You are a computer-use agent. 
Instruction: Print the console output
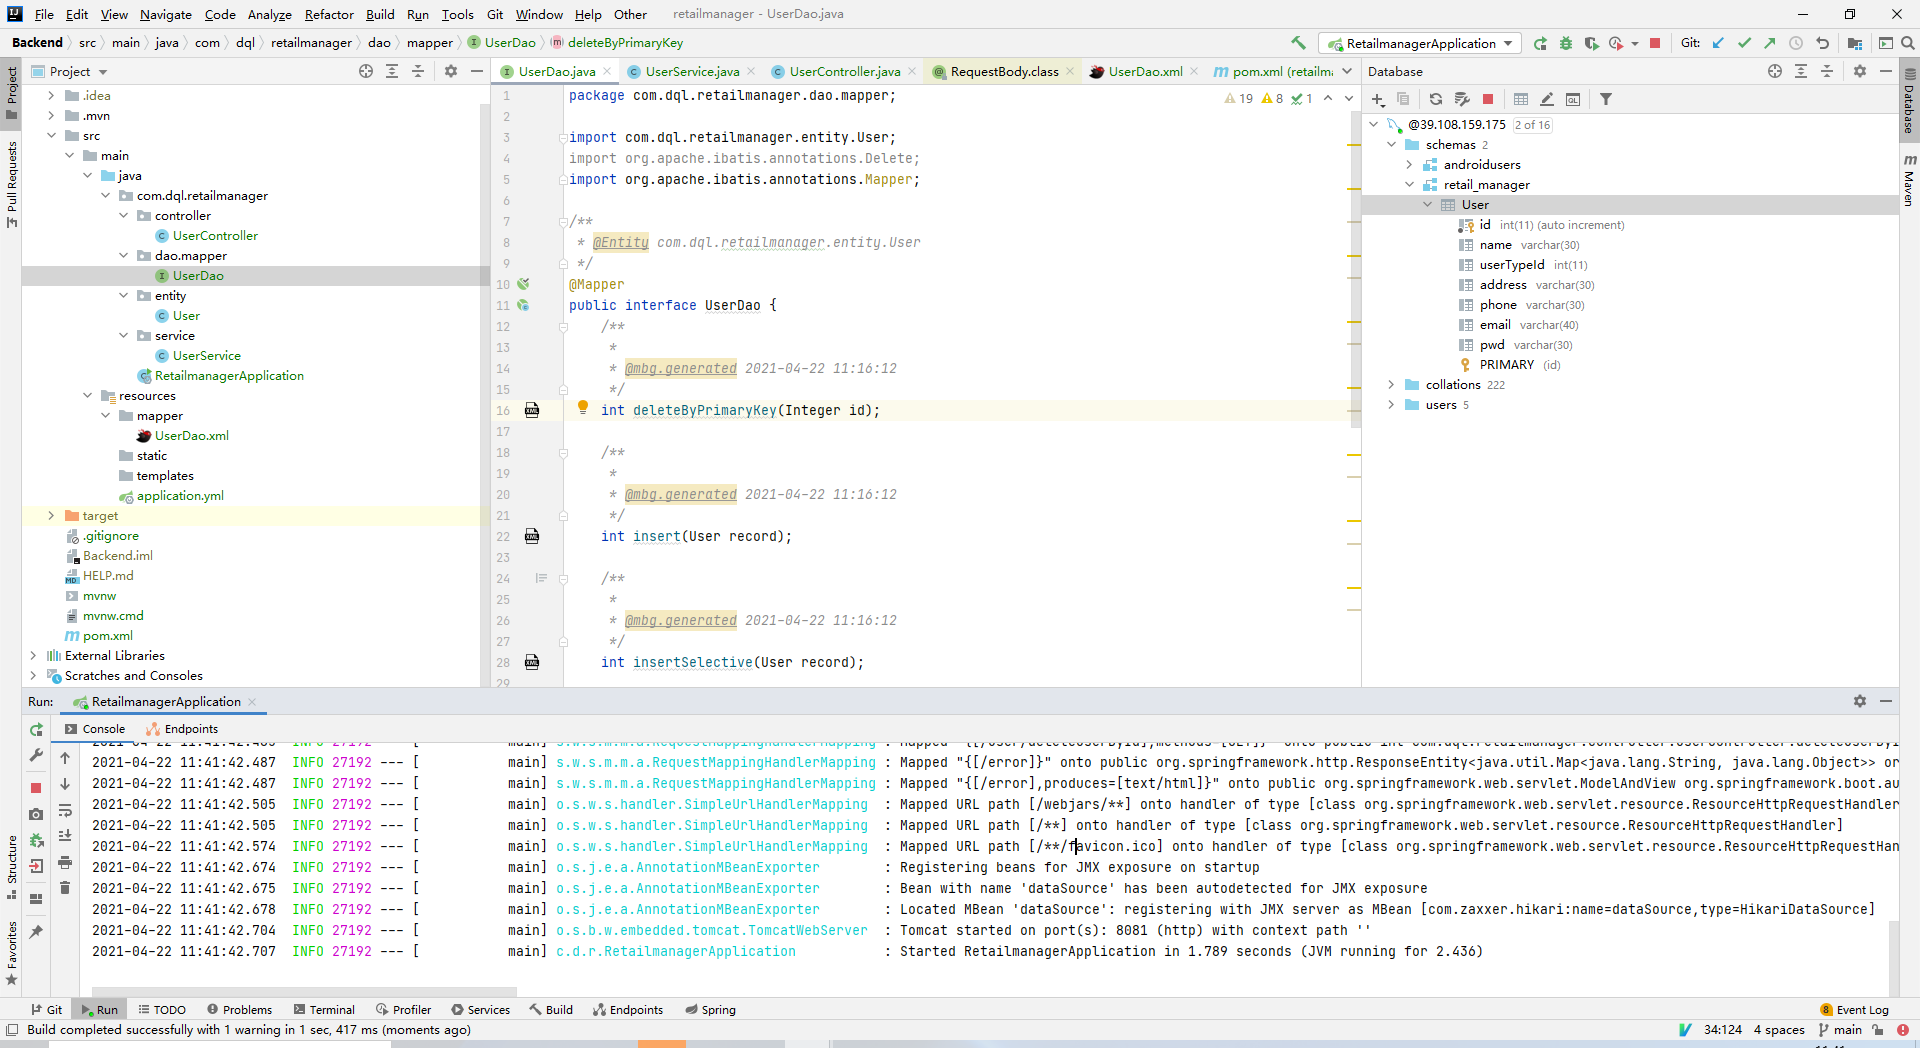(x=65, y=862)
